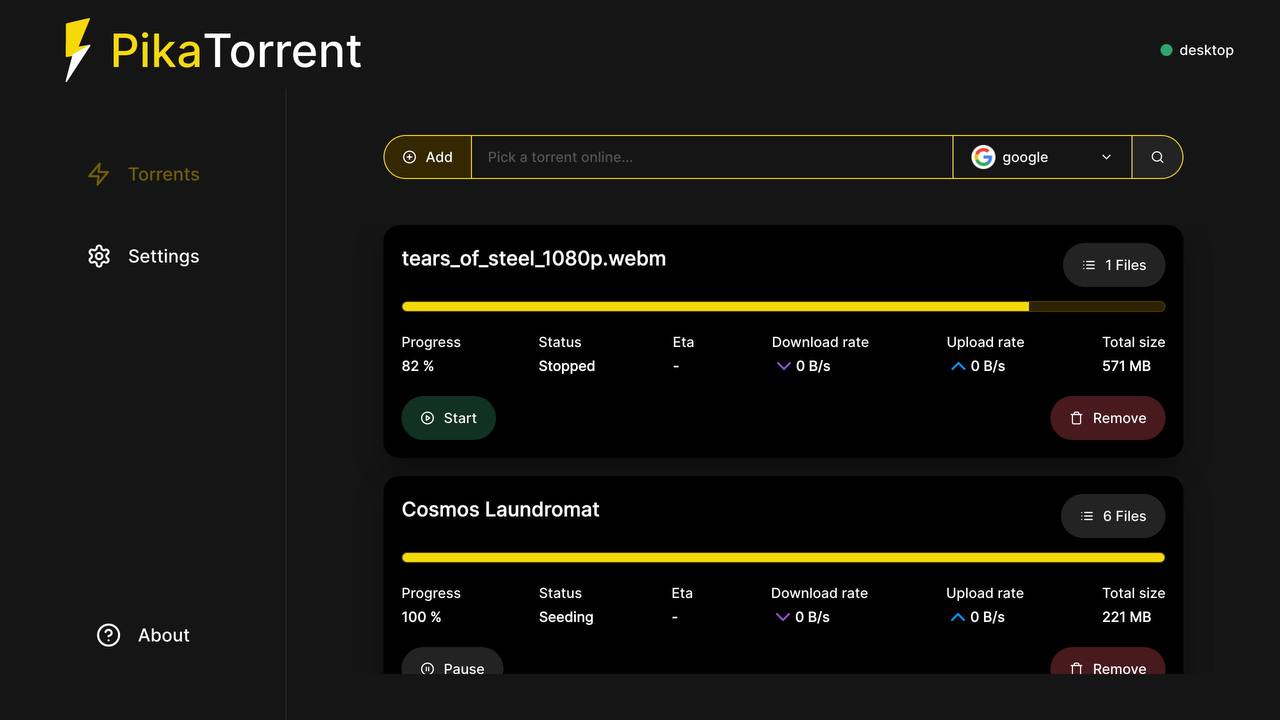The width and height of the screenshot is (1280, 720).
Task: Show the 6 files of Cosmos Laundromat
Action: tap(1113, 516)
